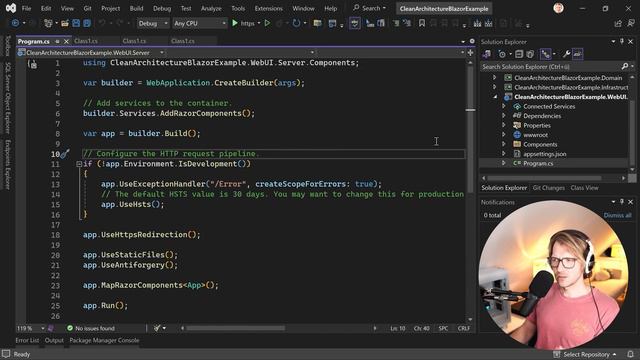Open the Solution Explorer properties wrench icon
640x360 pixels.
(567, 54)
